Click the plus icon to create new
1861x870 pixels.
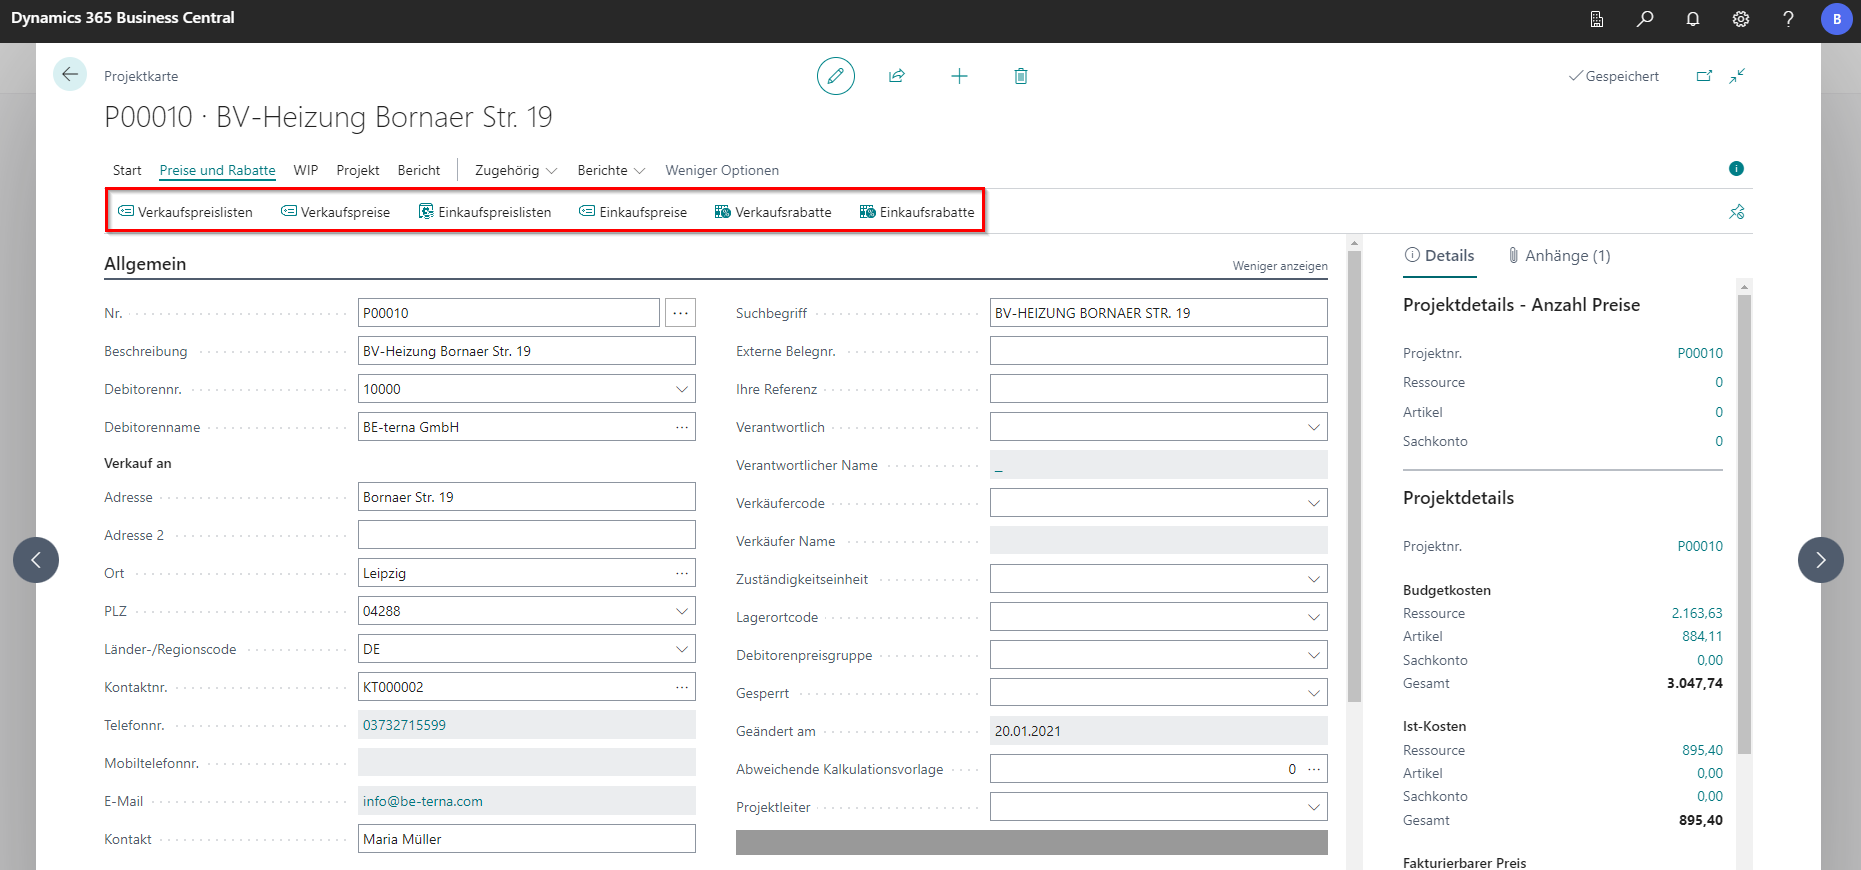959,76
